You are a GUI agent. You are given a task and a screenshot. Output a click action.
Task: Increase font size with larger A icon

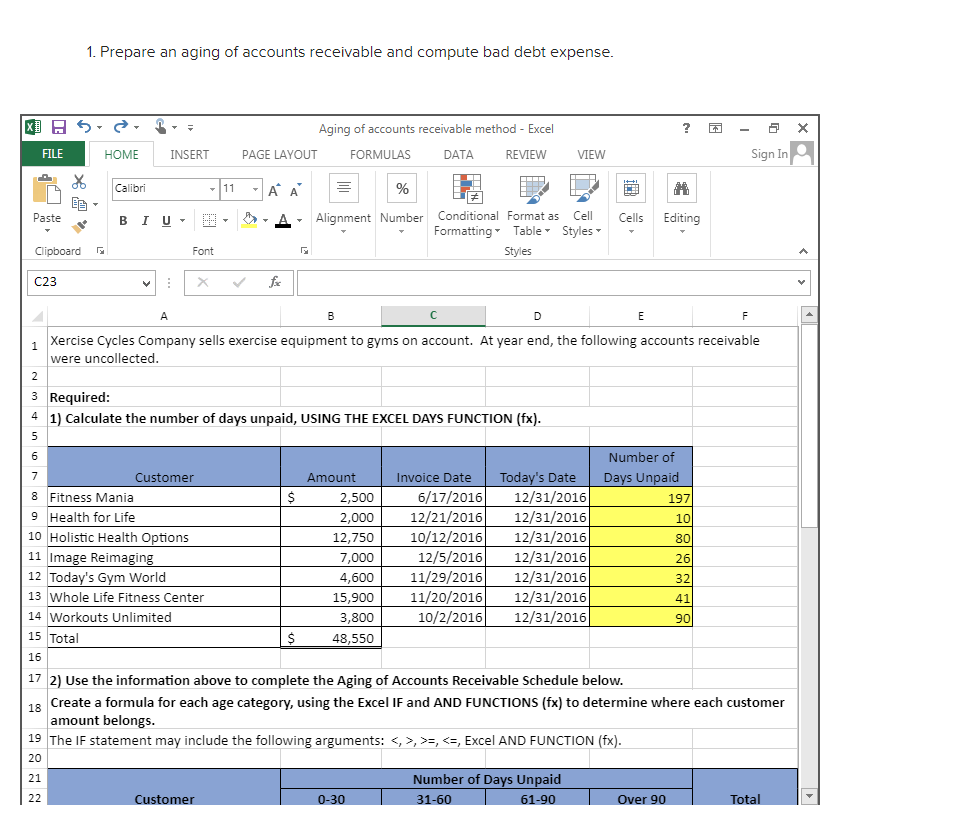click(274, 190)
